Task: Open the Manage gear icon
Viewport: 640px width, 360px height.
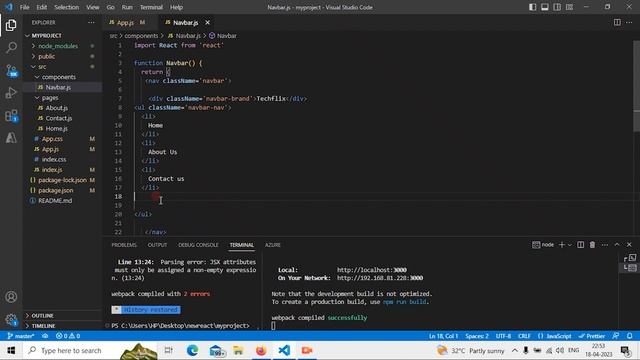Action: point(11,320)
